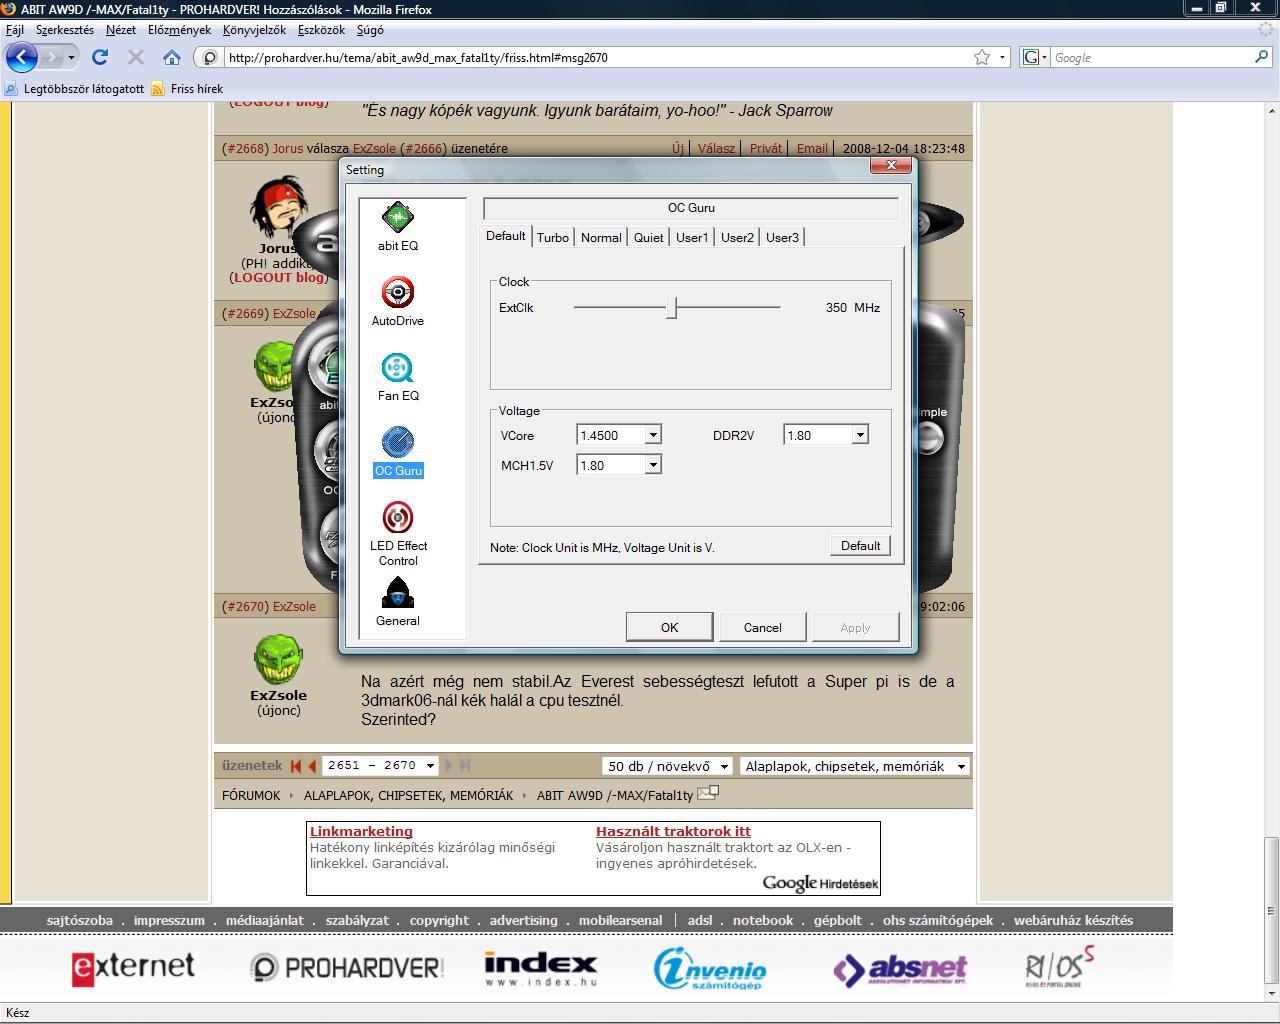The width and height of the screenshot is (1280, 1024).
Task: Switch to the Turbo tab
Action: point(553,238)
